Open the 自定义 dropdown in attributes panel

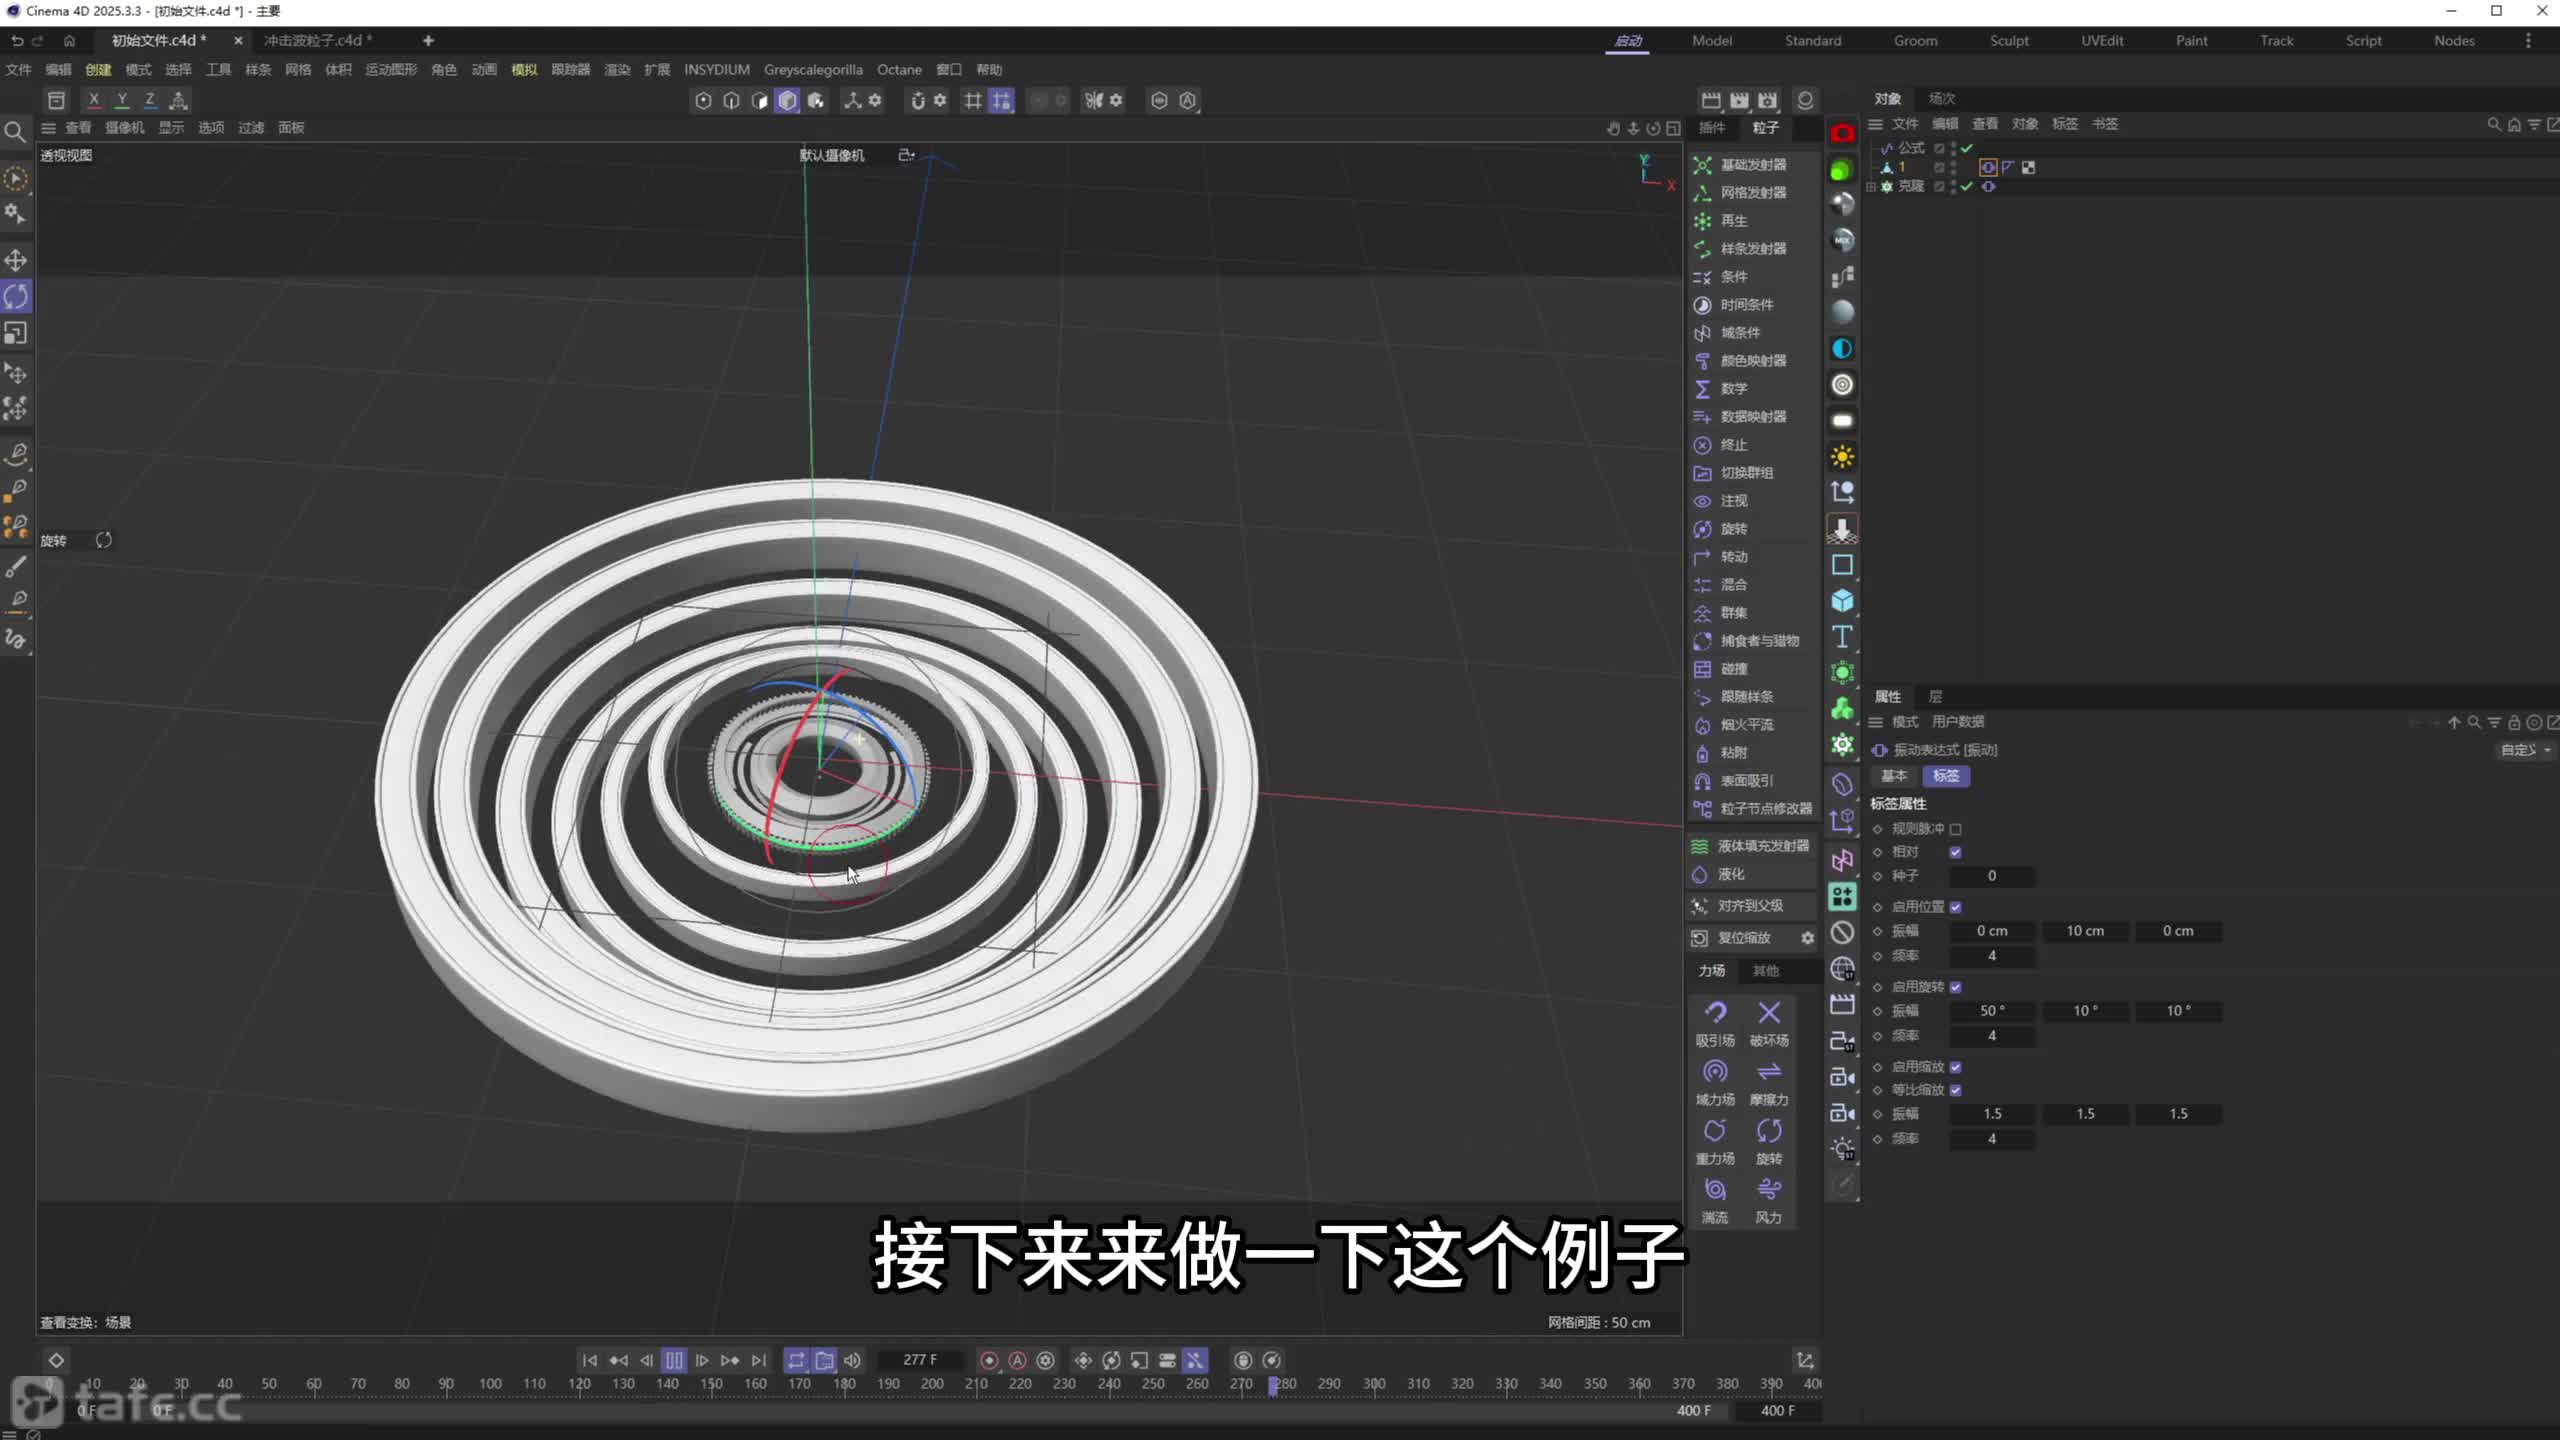[x=2524, y=750]
